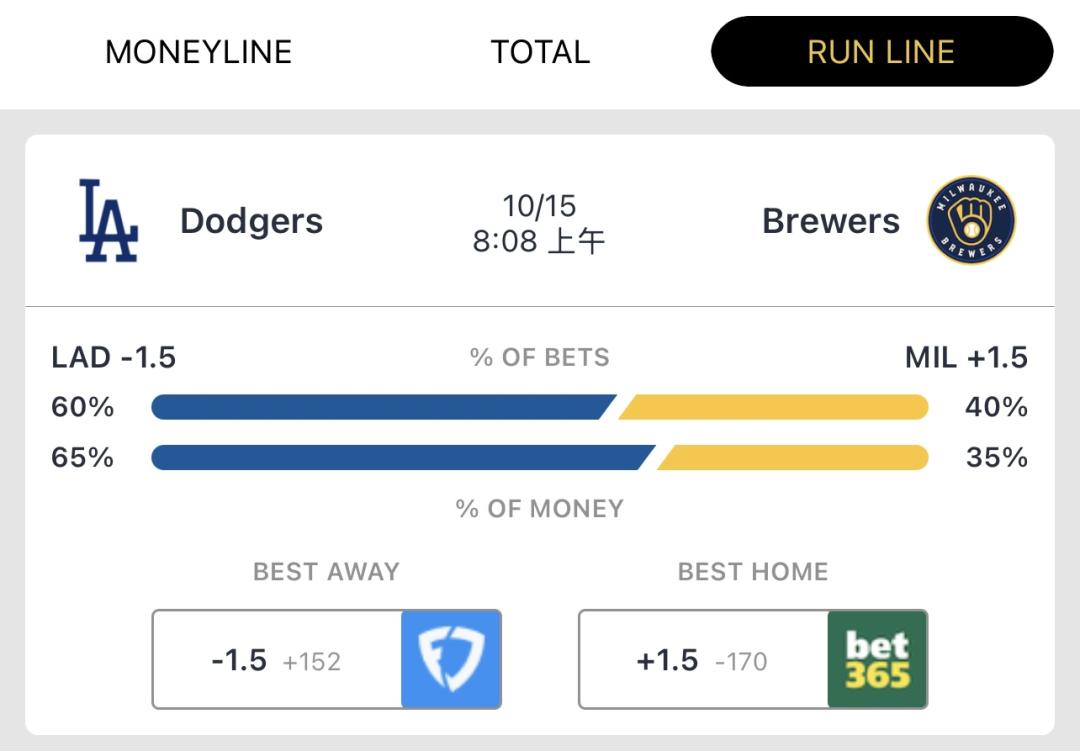Select the Dodgers team name
This screenshot has width=1080, height=751.
(251, 221)
